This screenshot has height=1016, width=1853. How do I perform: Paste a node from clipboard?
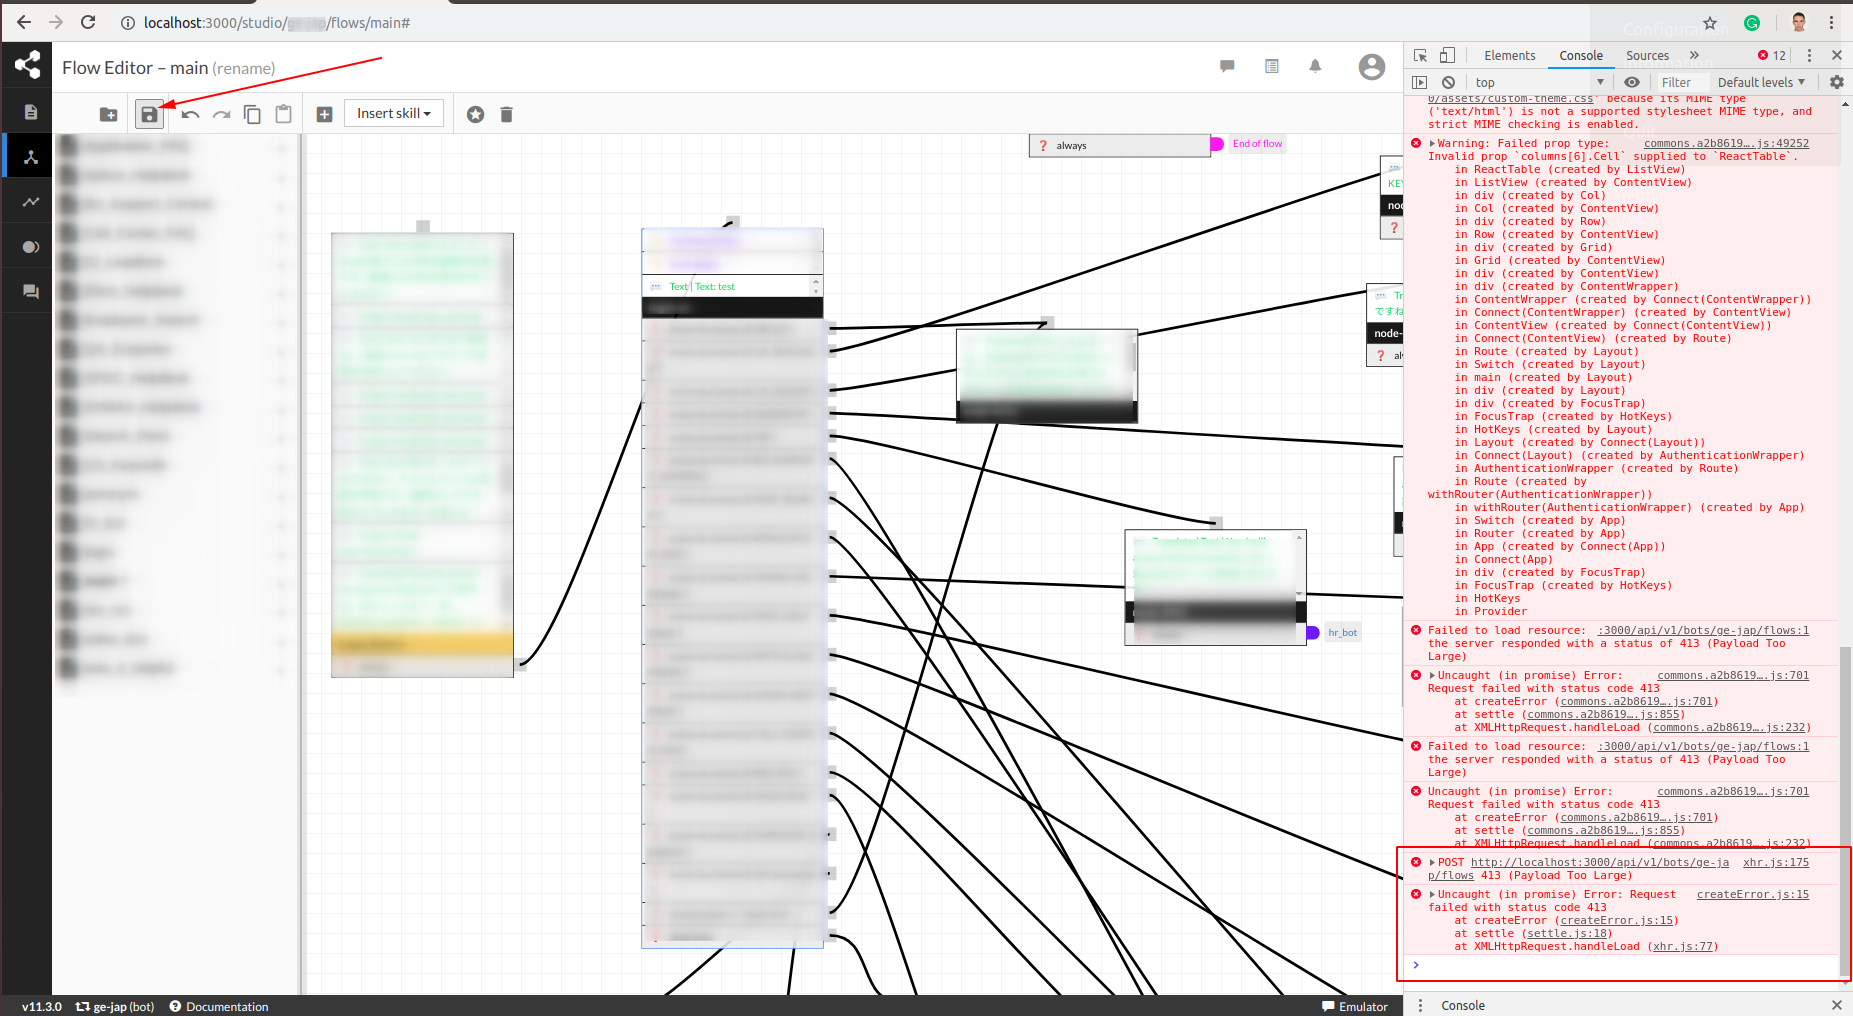pos(283,113)
